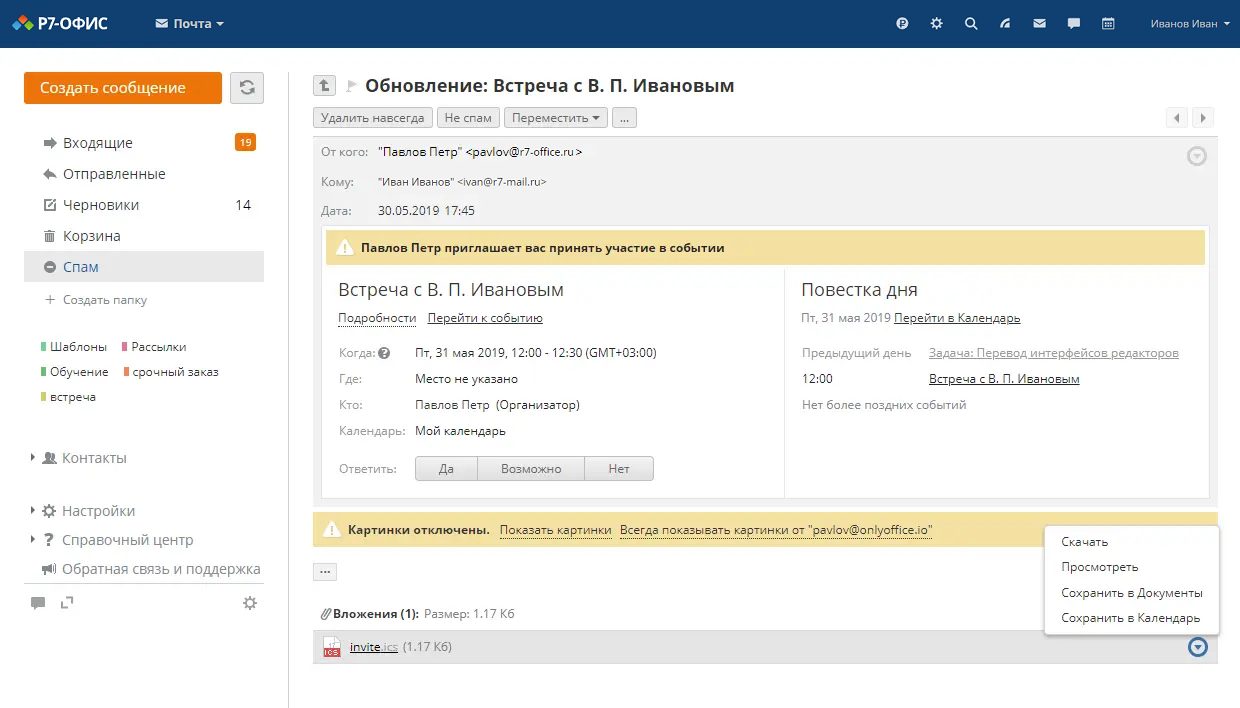Open the calendar icon in top bar
The height and width of the screenshot is (708, 1240).
pos(1108,24)
